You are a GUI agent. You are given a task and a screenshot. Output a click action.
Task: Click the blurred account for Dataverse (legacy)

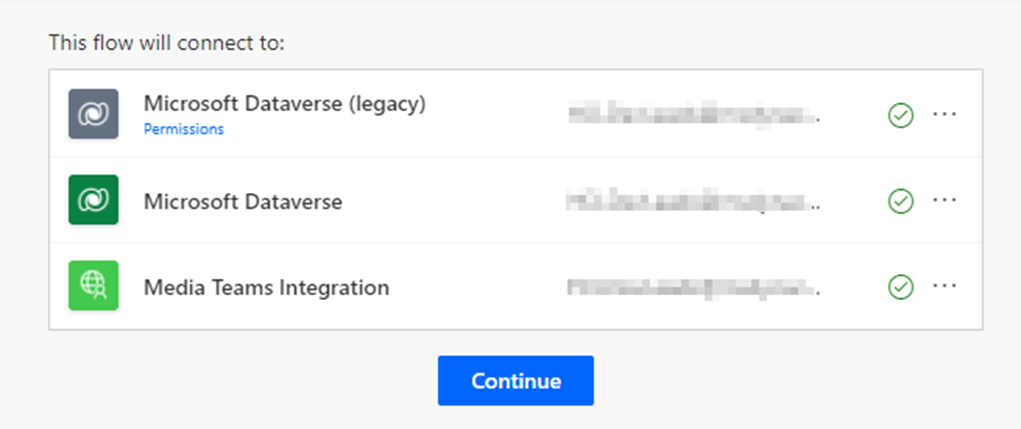tap(693, 115)
